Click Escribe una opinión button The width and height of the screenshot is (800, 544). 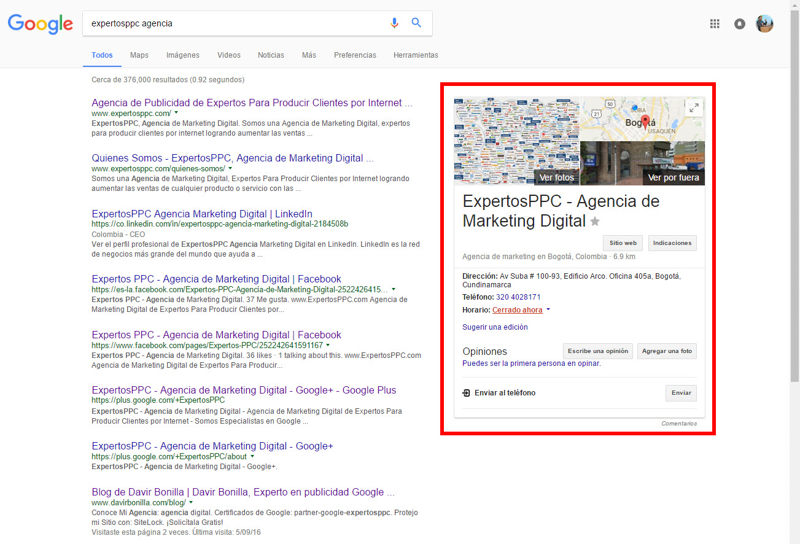(x=597, y=351)
